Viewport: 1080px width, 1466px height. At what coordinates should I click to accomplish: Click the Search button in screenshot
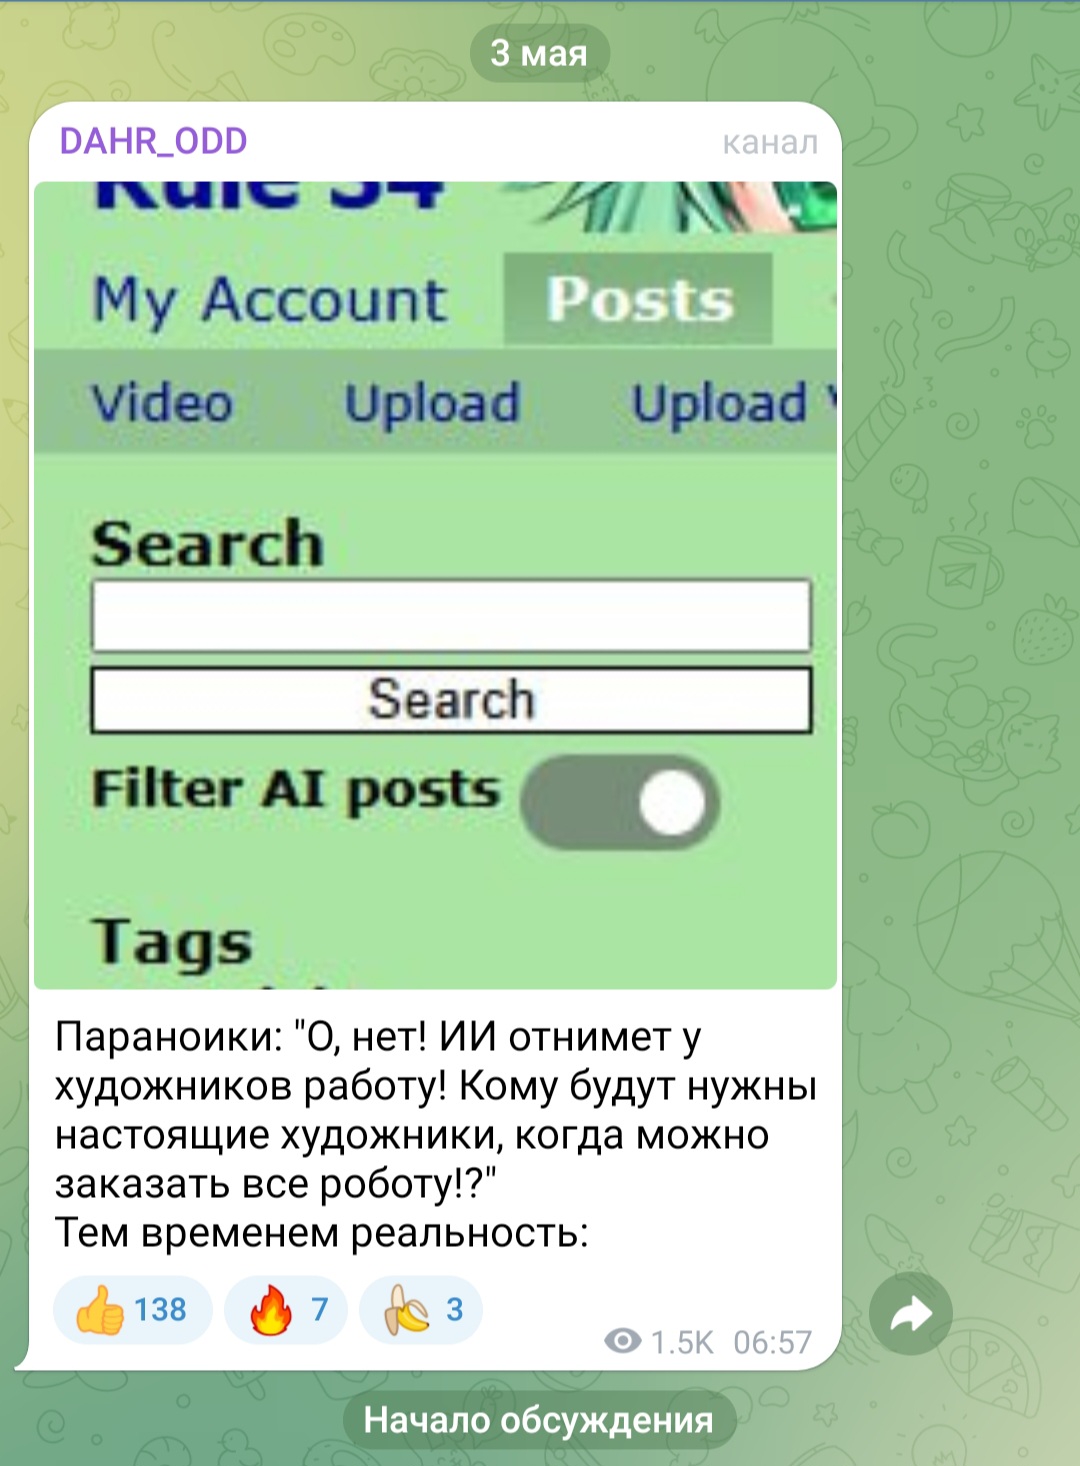point(451,700)
